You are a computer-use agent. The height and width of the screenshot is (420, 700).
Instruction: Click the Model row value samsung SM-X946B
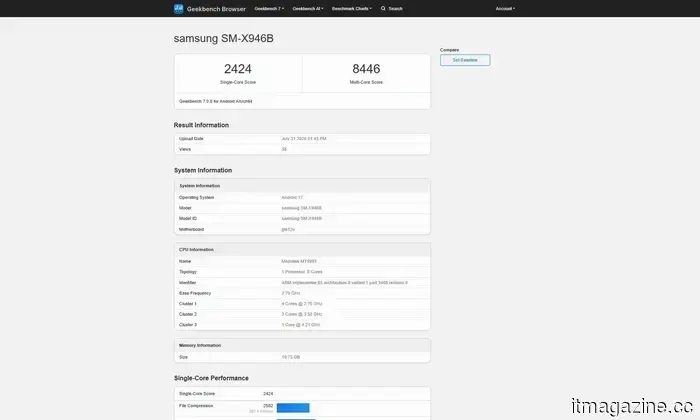302,208
